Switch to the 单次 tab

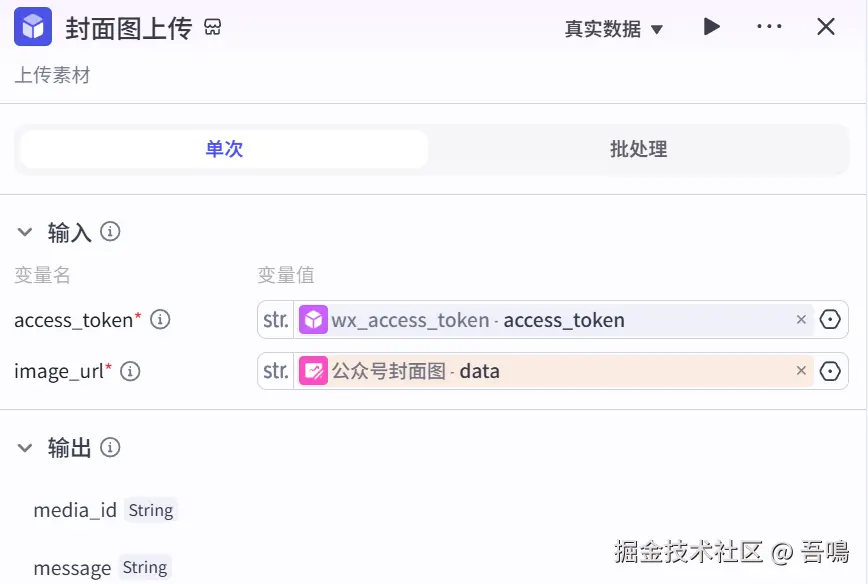[224, 149]
